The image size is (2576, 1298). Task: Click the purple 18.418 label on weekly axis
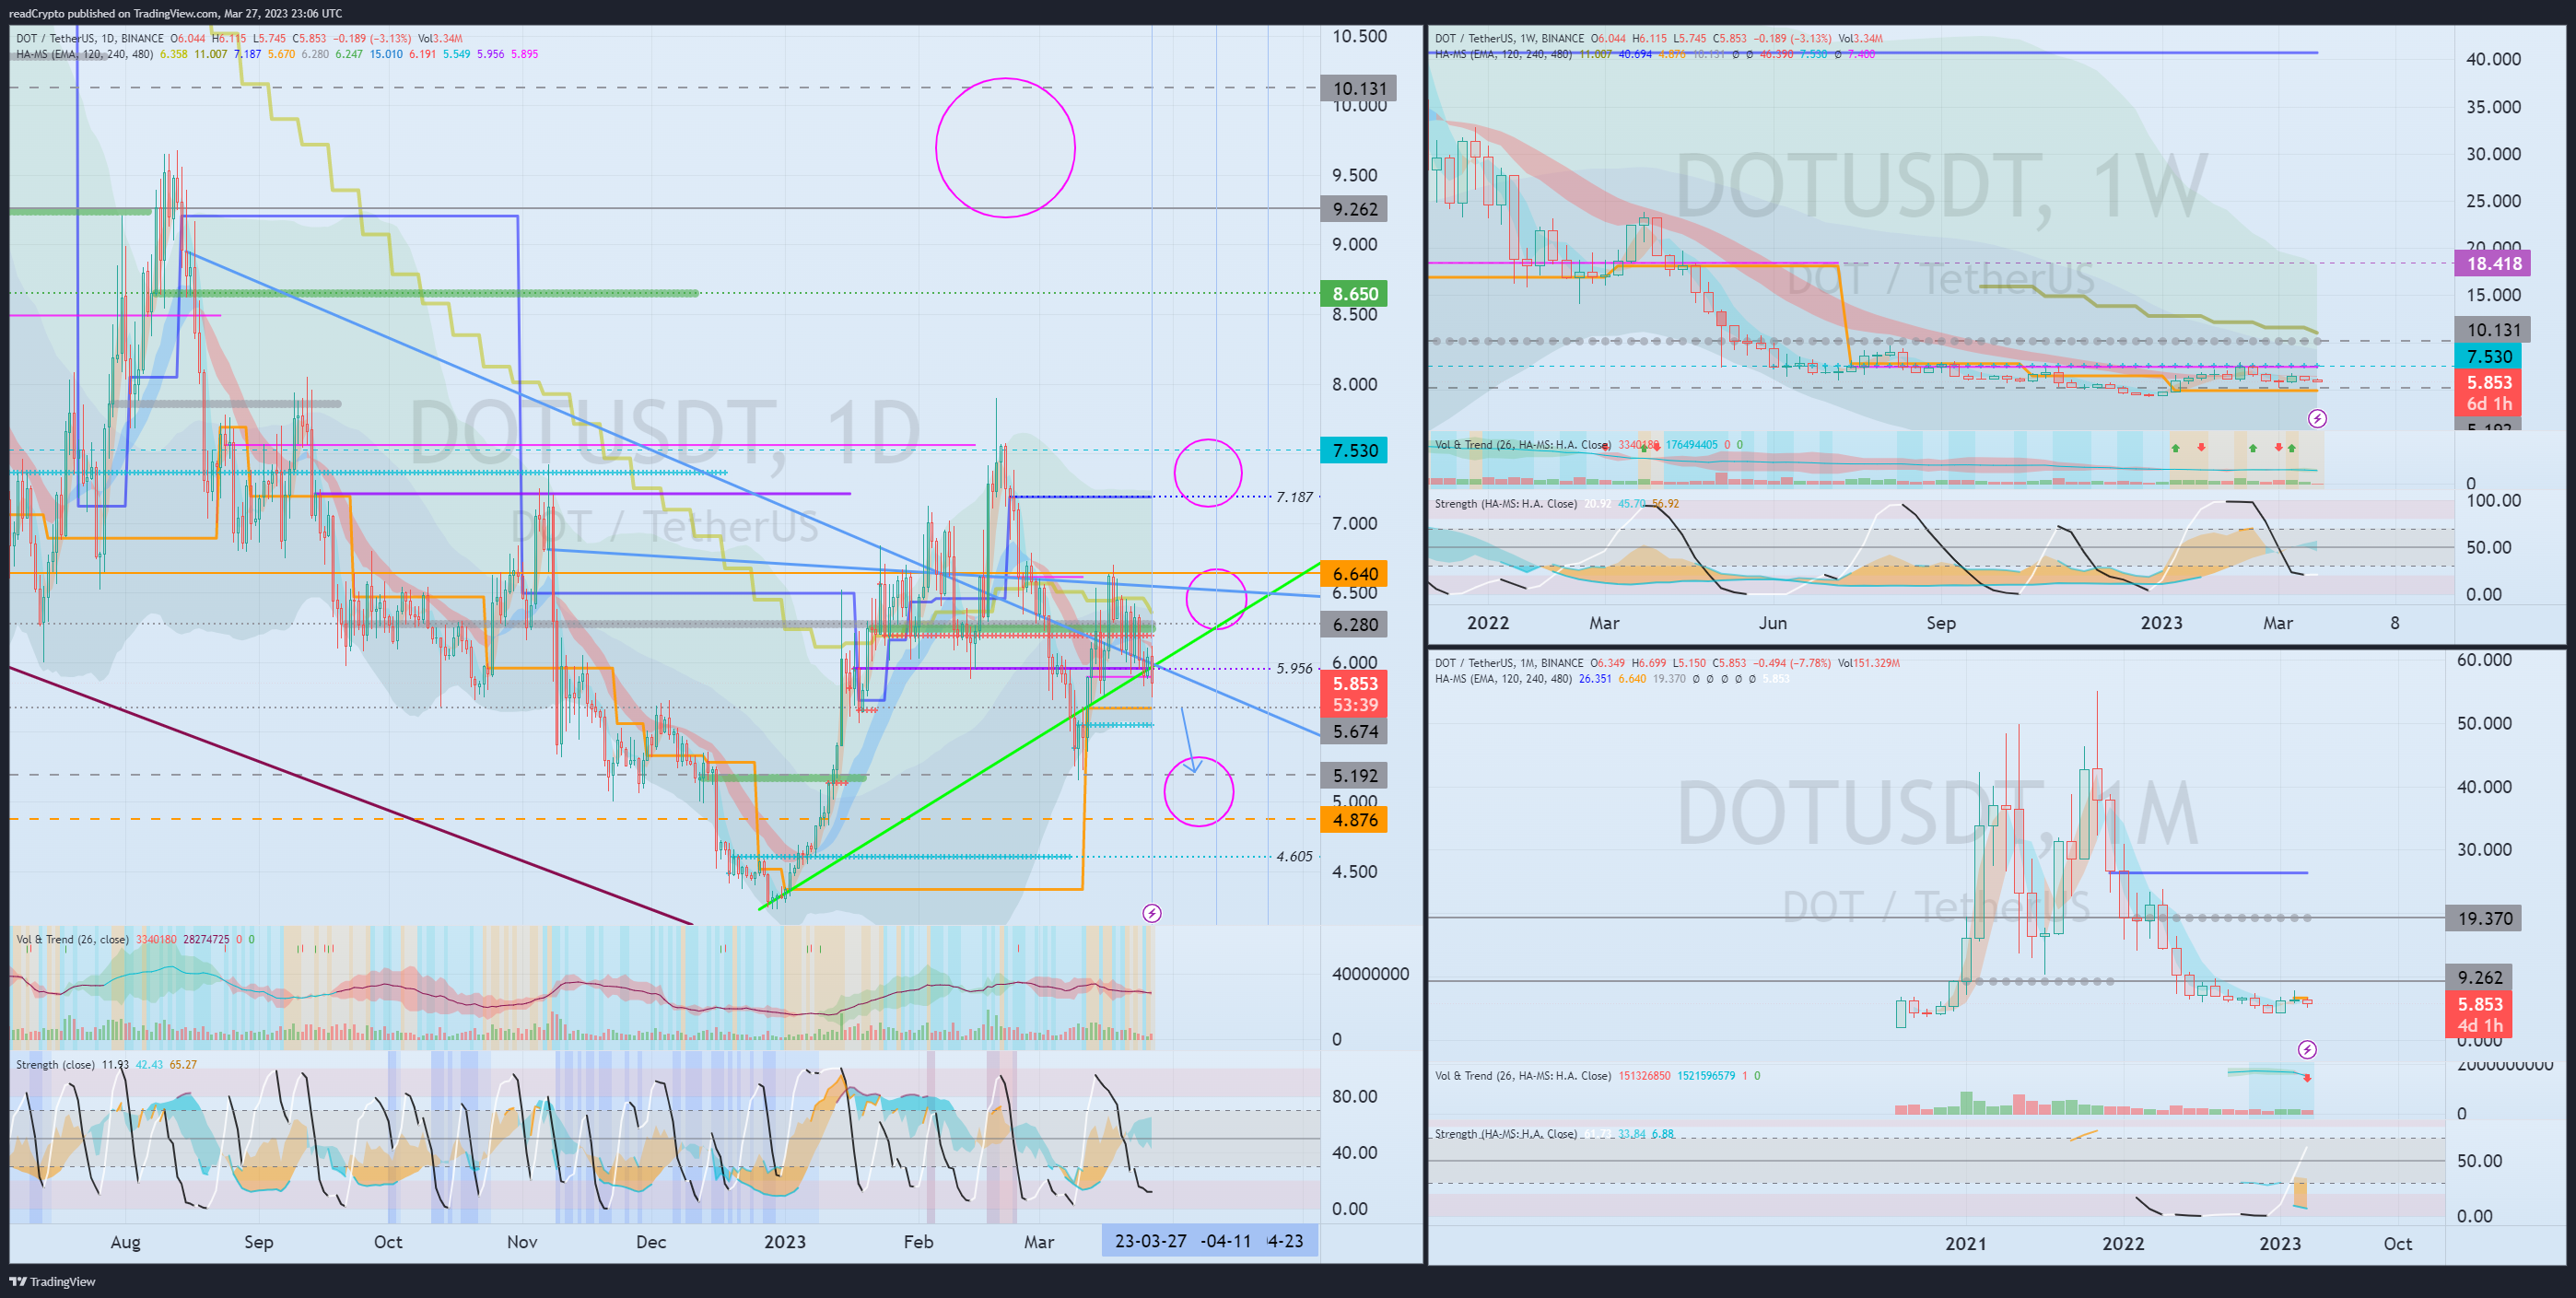(x=2493, y=264)
